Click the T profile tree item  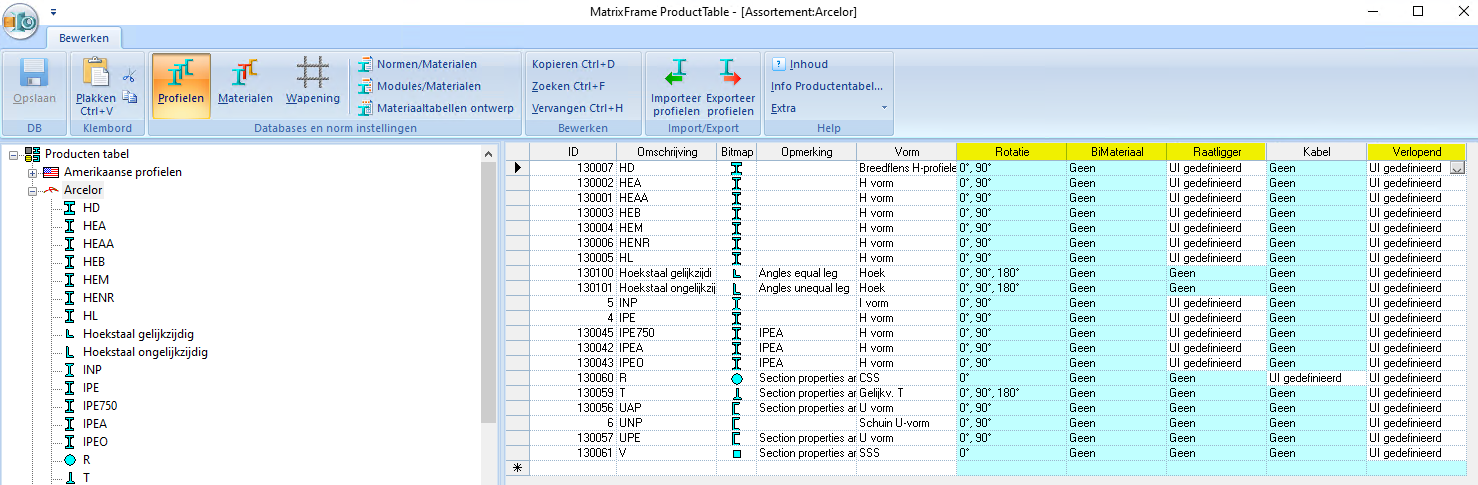[x=86, y=478]
